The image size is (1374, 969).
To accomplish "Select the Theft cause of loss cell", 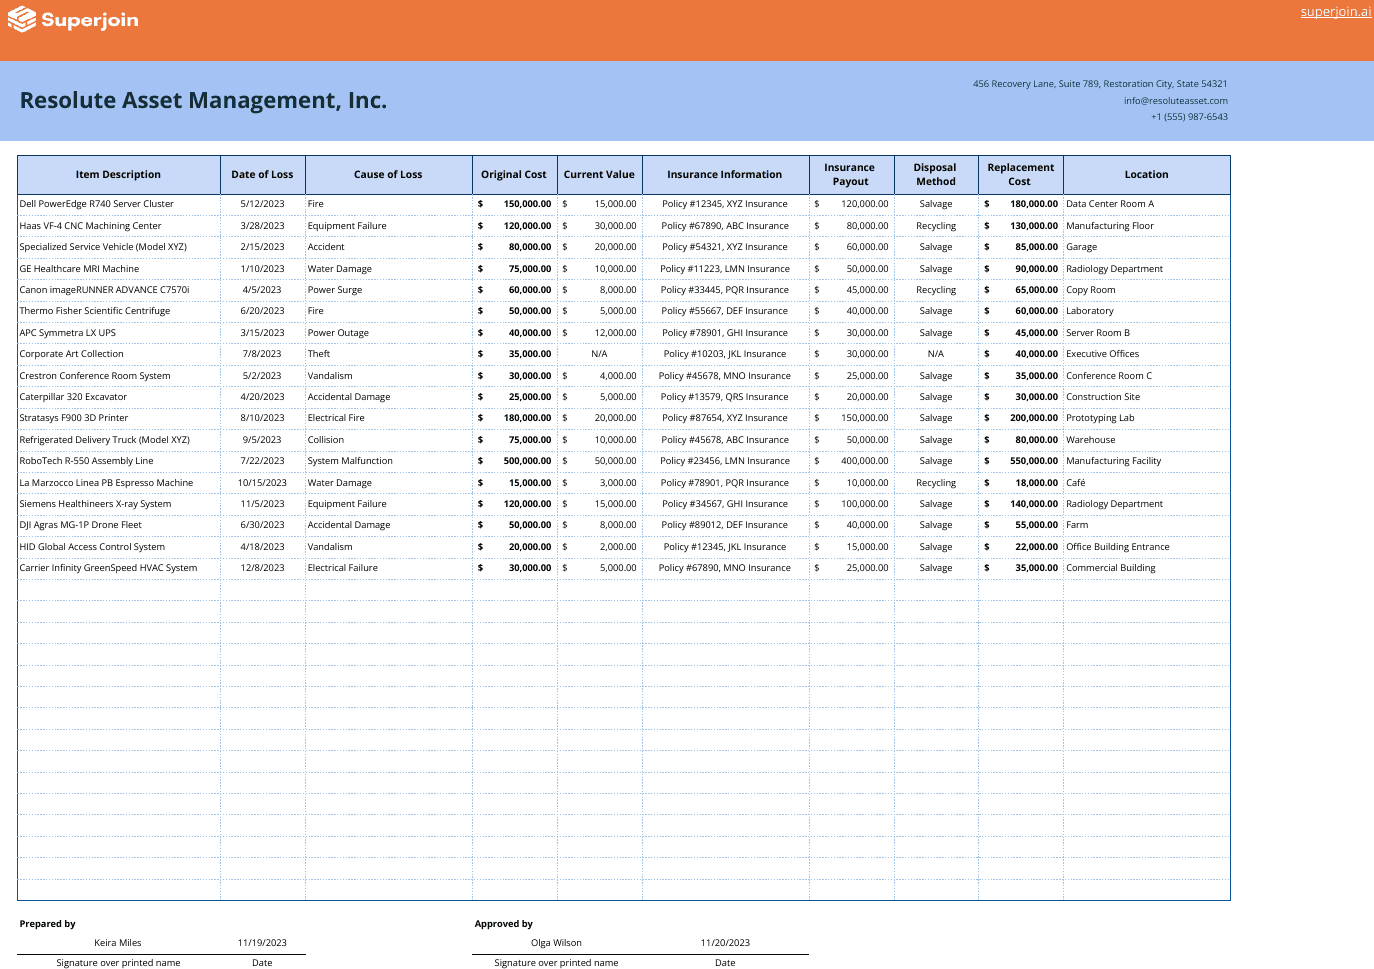I will (319, 354).
